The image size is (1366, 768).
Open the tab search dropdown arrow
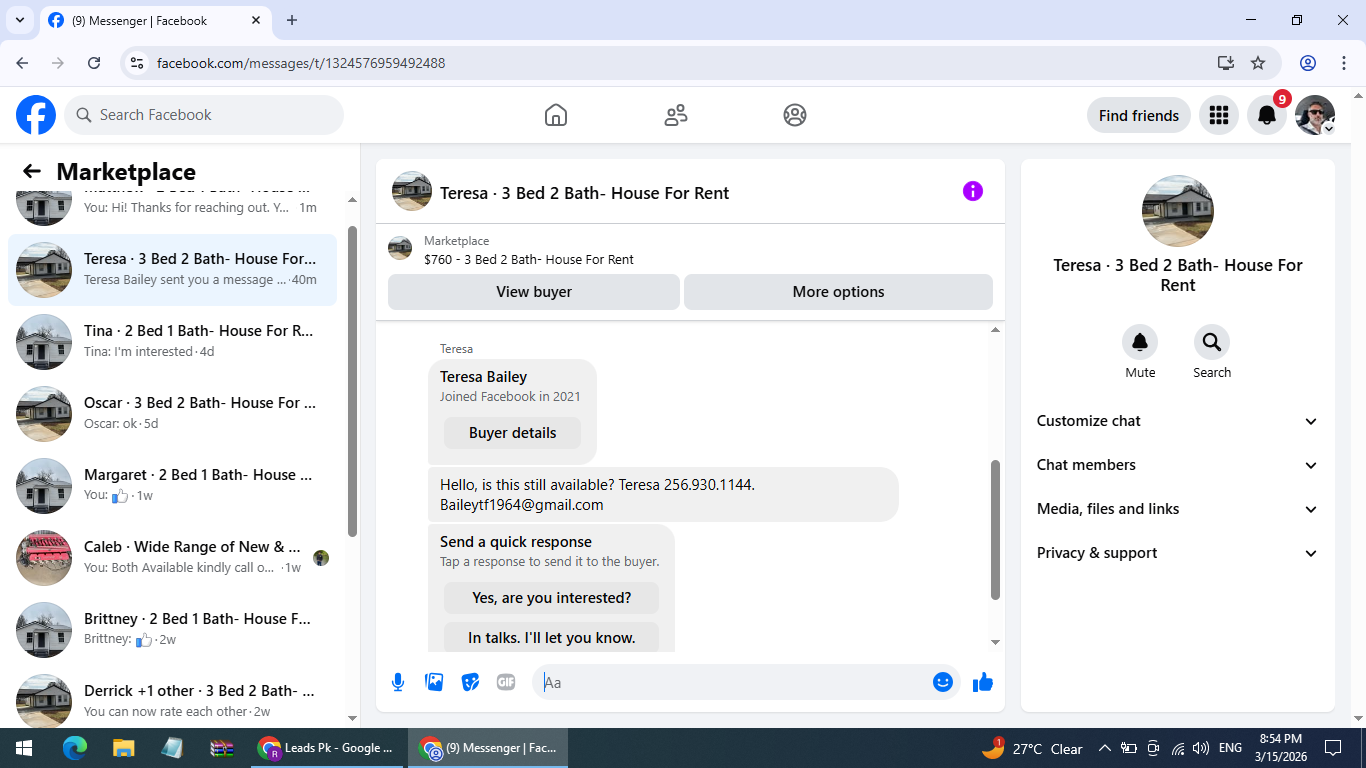[19, 20]
